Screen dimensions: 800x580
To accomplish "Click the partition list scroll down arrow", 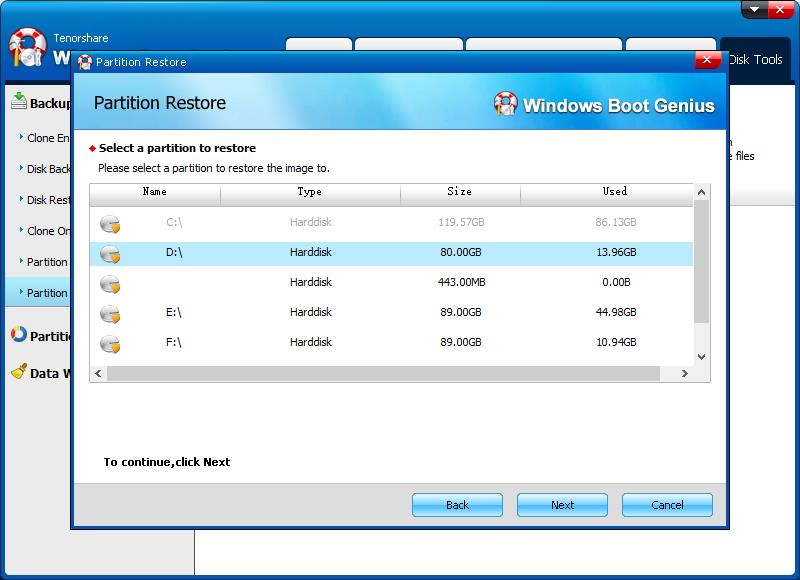I will 702,357.
